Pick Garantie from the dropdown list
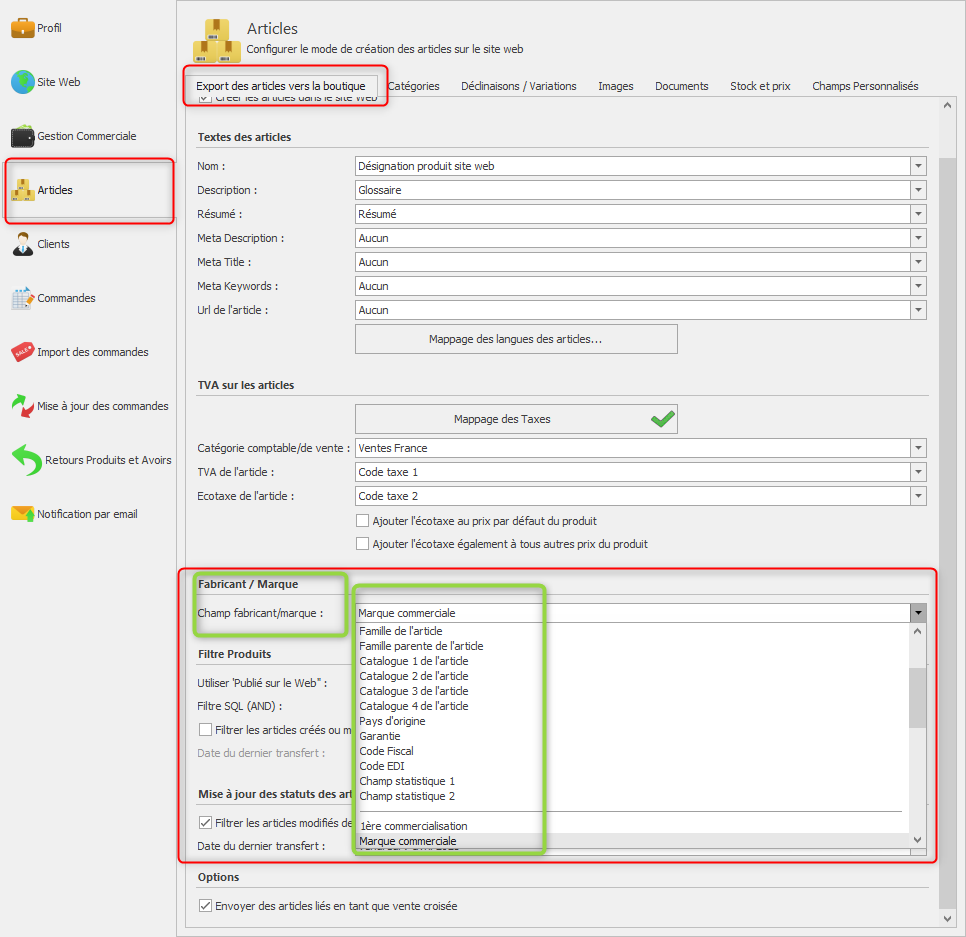This screenshot has width=966, height=937. pos(633,736)
